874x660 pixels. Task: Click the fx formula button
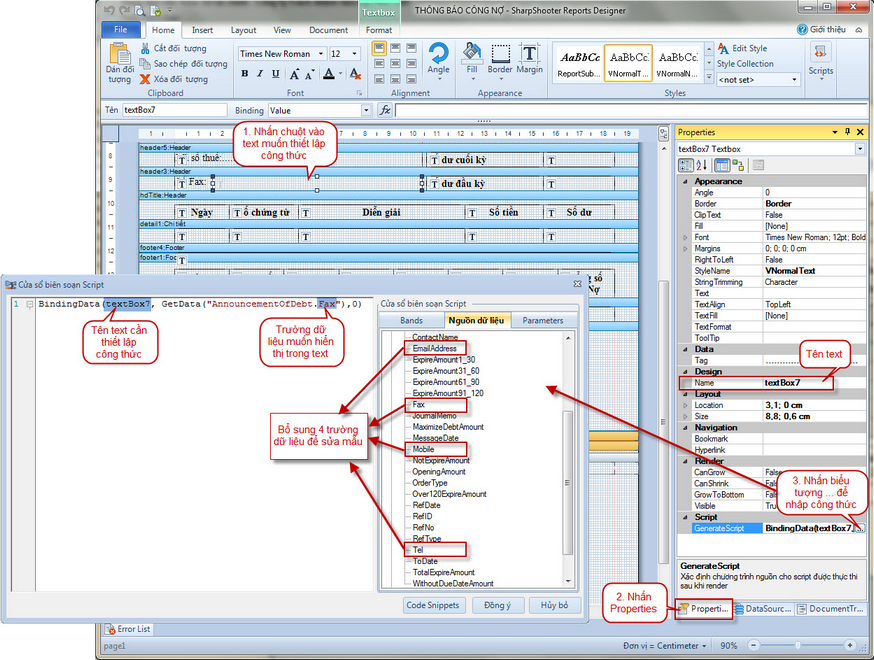click(x=385, y=110)
